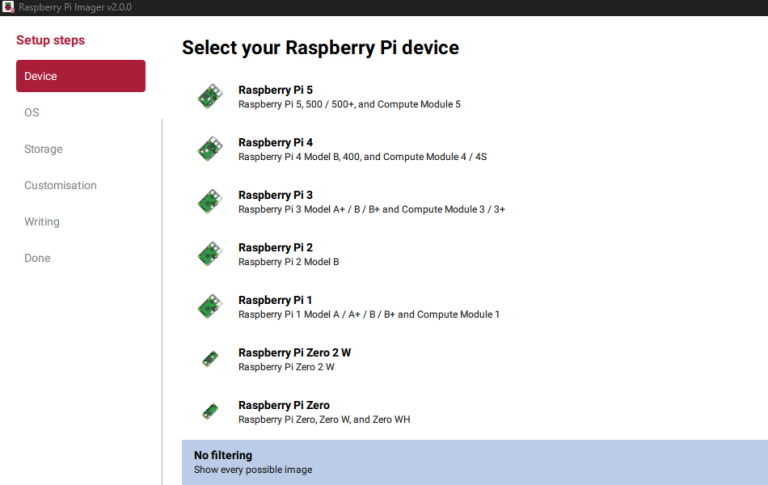Select the Done step in sidebar
This screenshot has height=485, width=768.
[37, 258]
